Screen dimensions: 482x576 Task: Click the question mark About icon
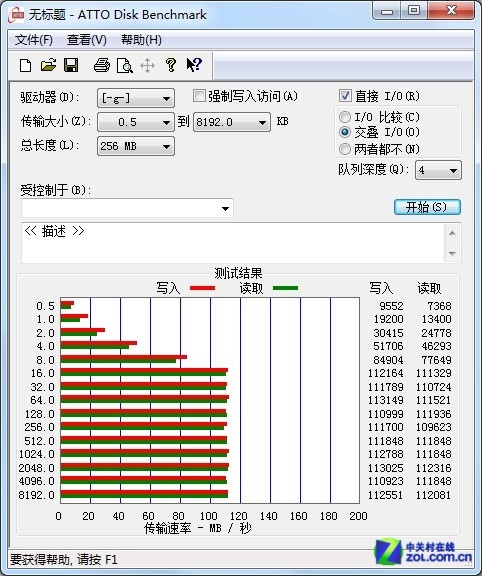tap(170, 65)
